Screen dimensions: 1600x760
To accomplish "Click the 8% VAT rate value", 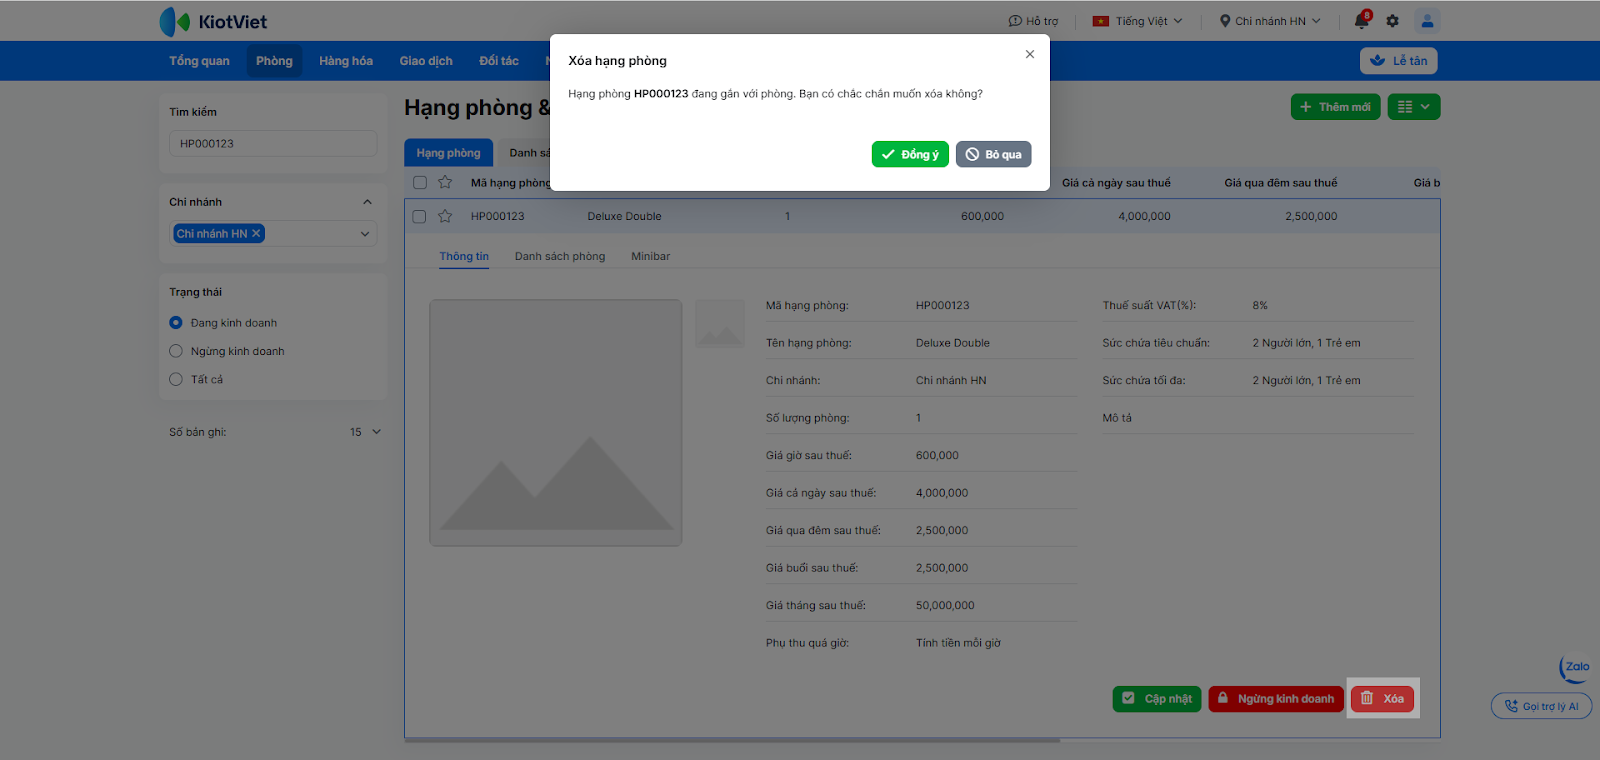I will 1260,306.
